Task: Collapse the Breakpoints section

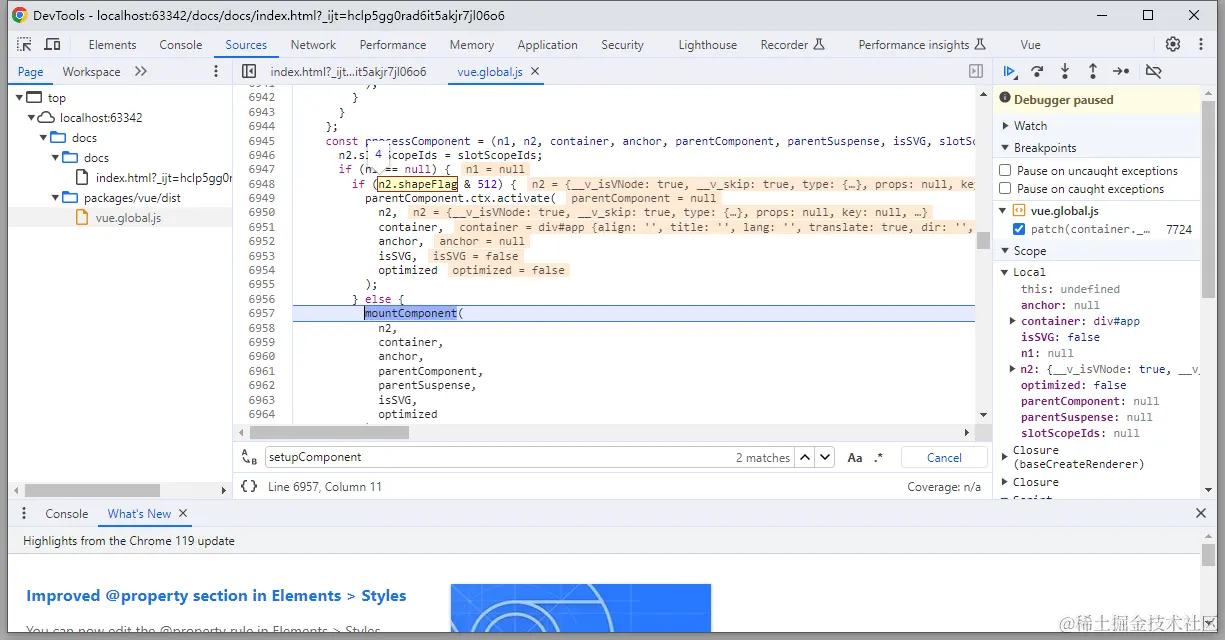Action: 1006,148
